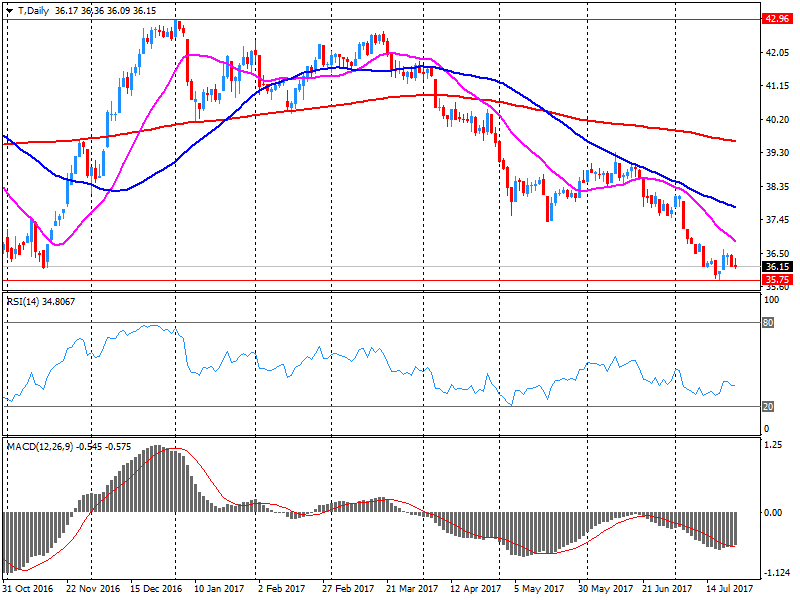This screenshot has height=600, width=800.
Task: Click the '5 May 2017' date label
Action: tap(540, 589)
